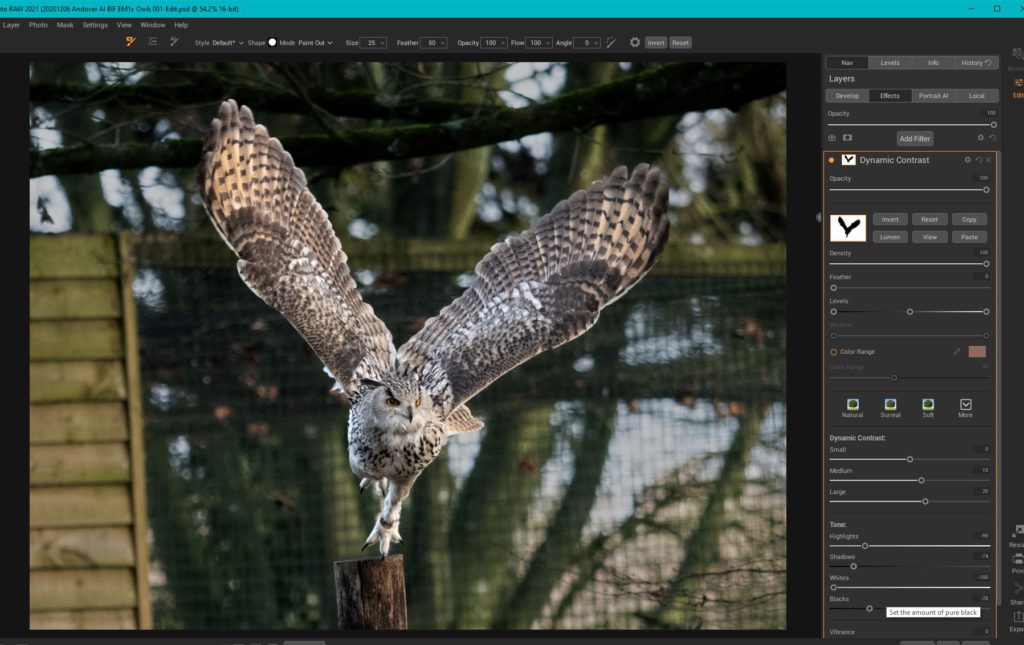Enable the Color Range option
The width and height of the screenshot is (1024, 645).
coord(834,352)
